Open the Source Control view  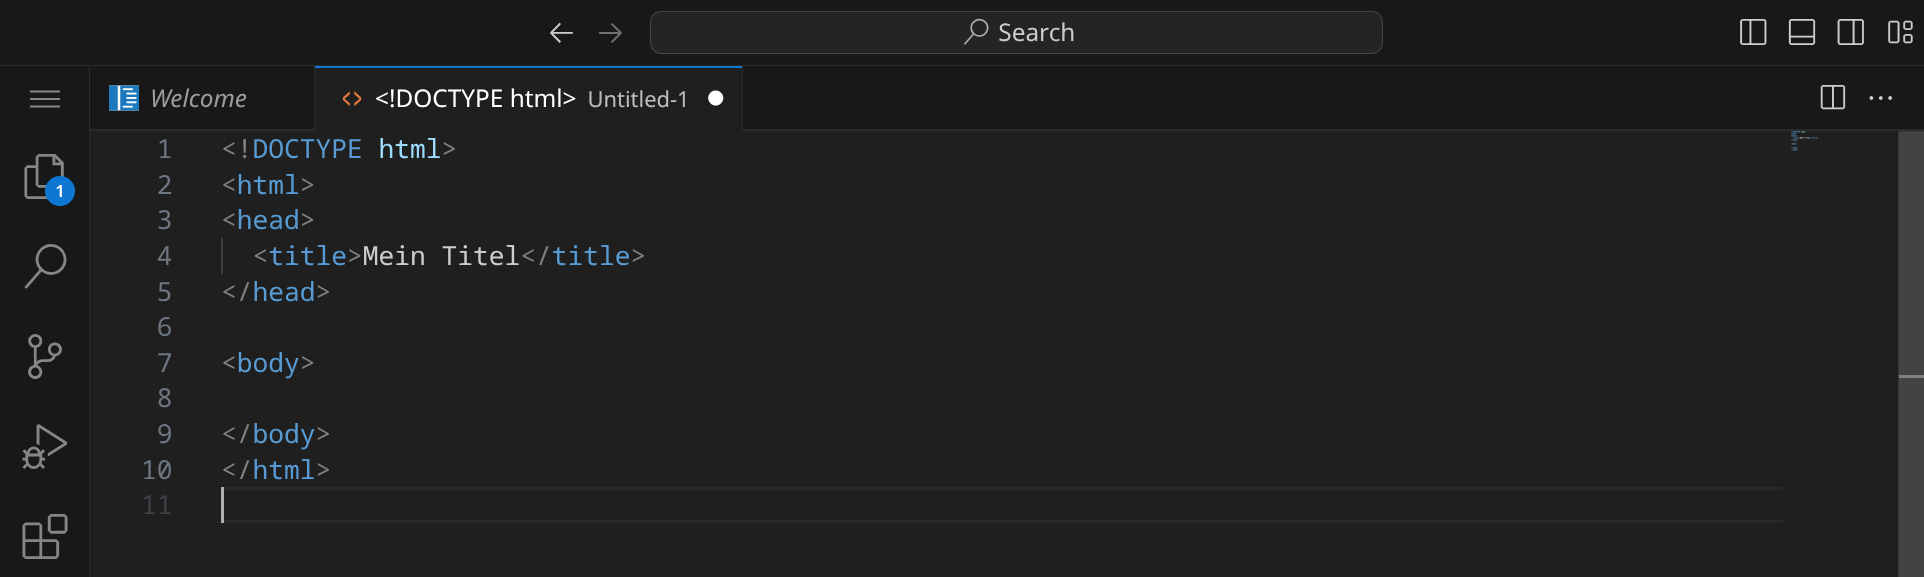(x=45, y=356)
